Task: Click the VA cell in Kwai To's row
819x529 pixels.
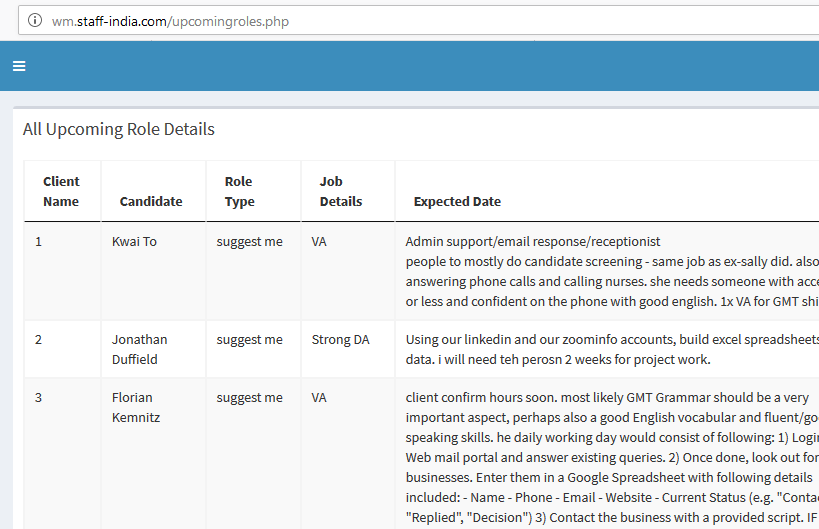Action: 320,241
